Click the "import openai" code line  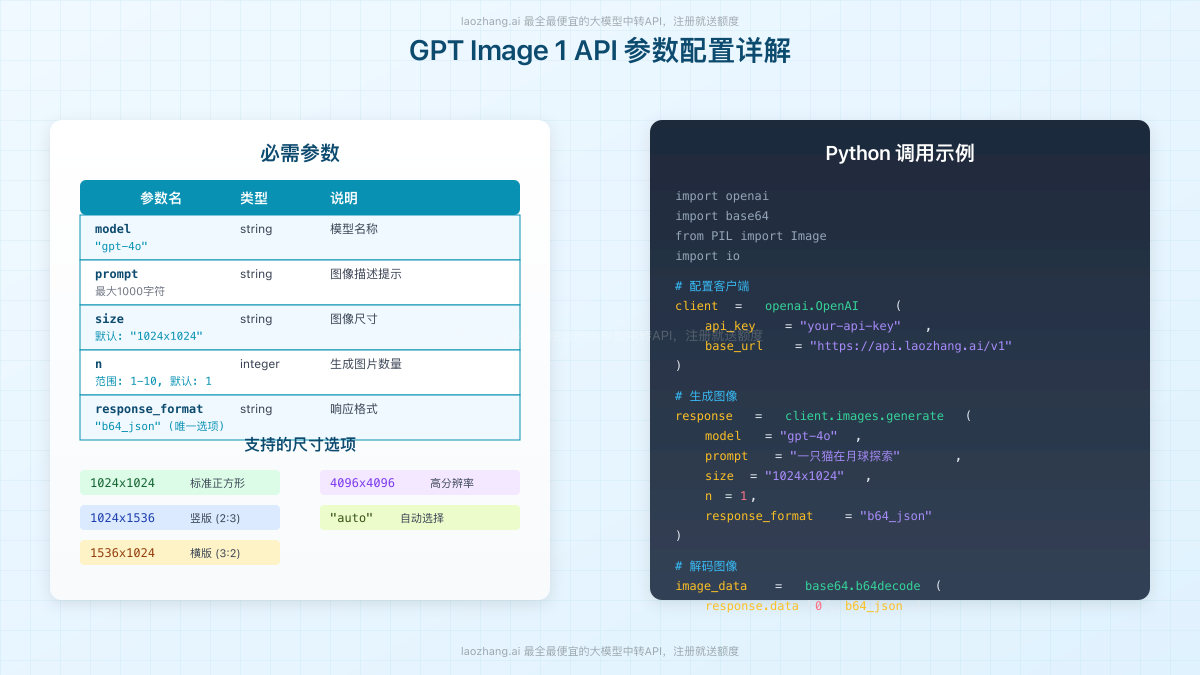point(722,196)
